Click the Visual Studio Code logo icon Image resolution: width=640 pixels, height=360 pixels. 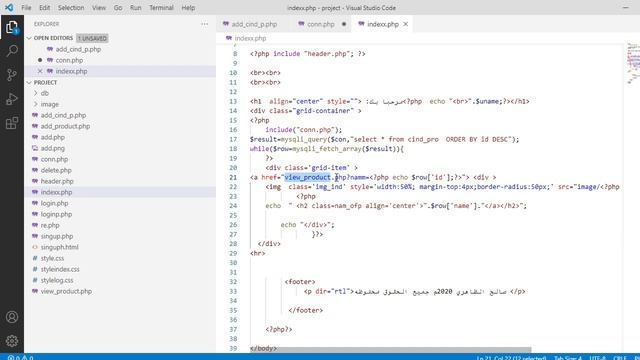coord(9,7)
